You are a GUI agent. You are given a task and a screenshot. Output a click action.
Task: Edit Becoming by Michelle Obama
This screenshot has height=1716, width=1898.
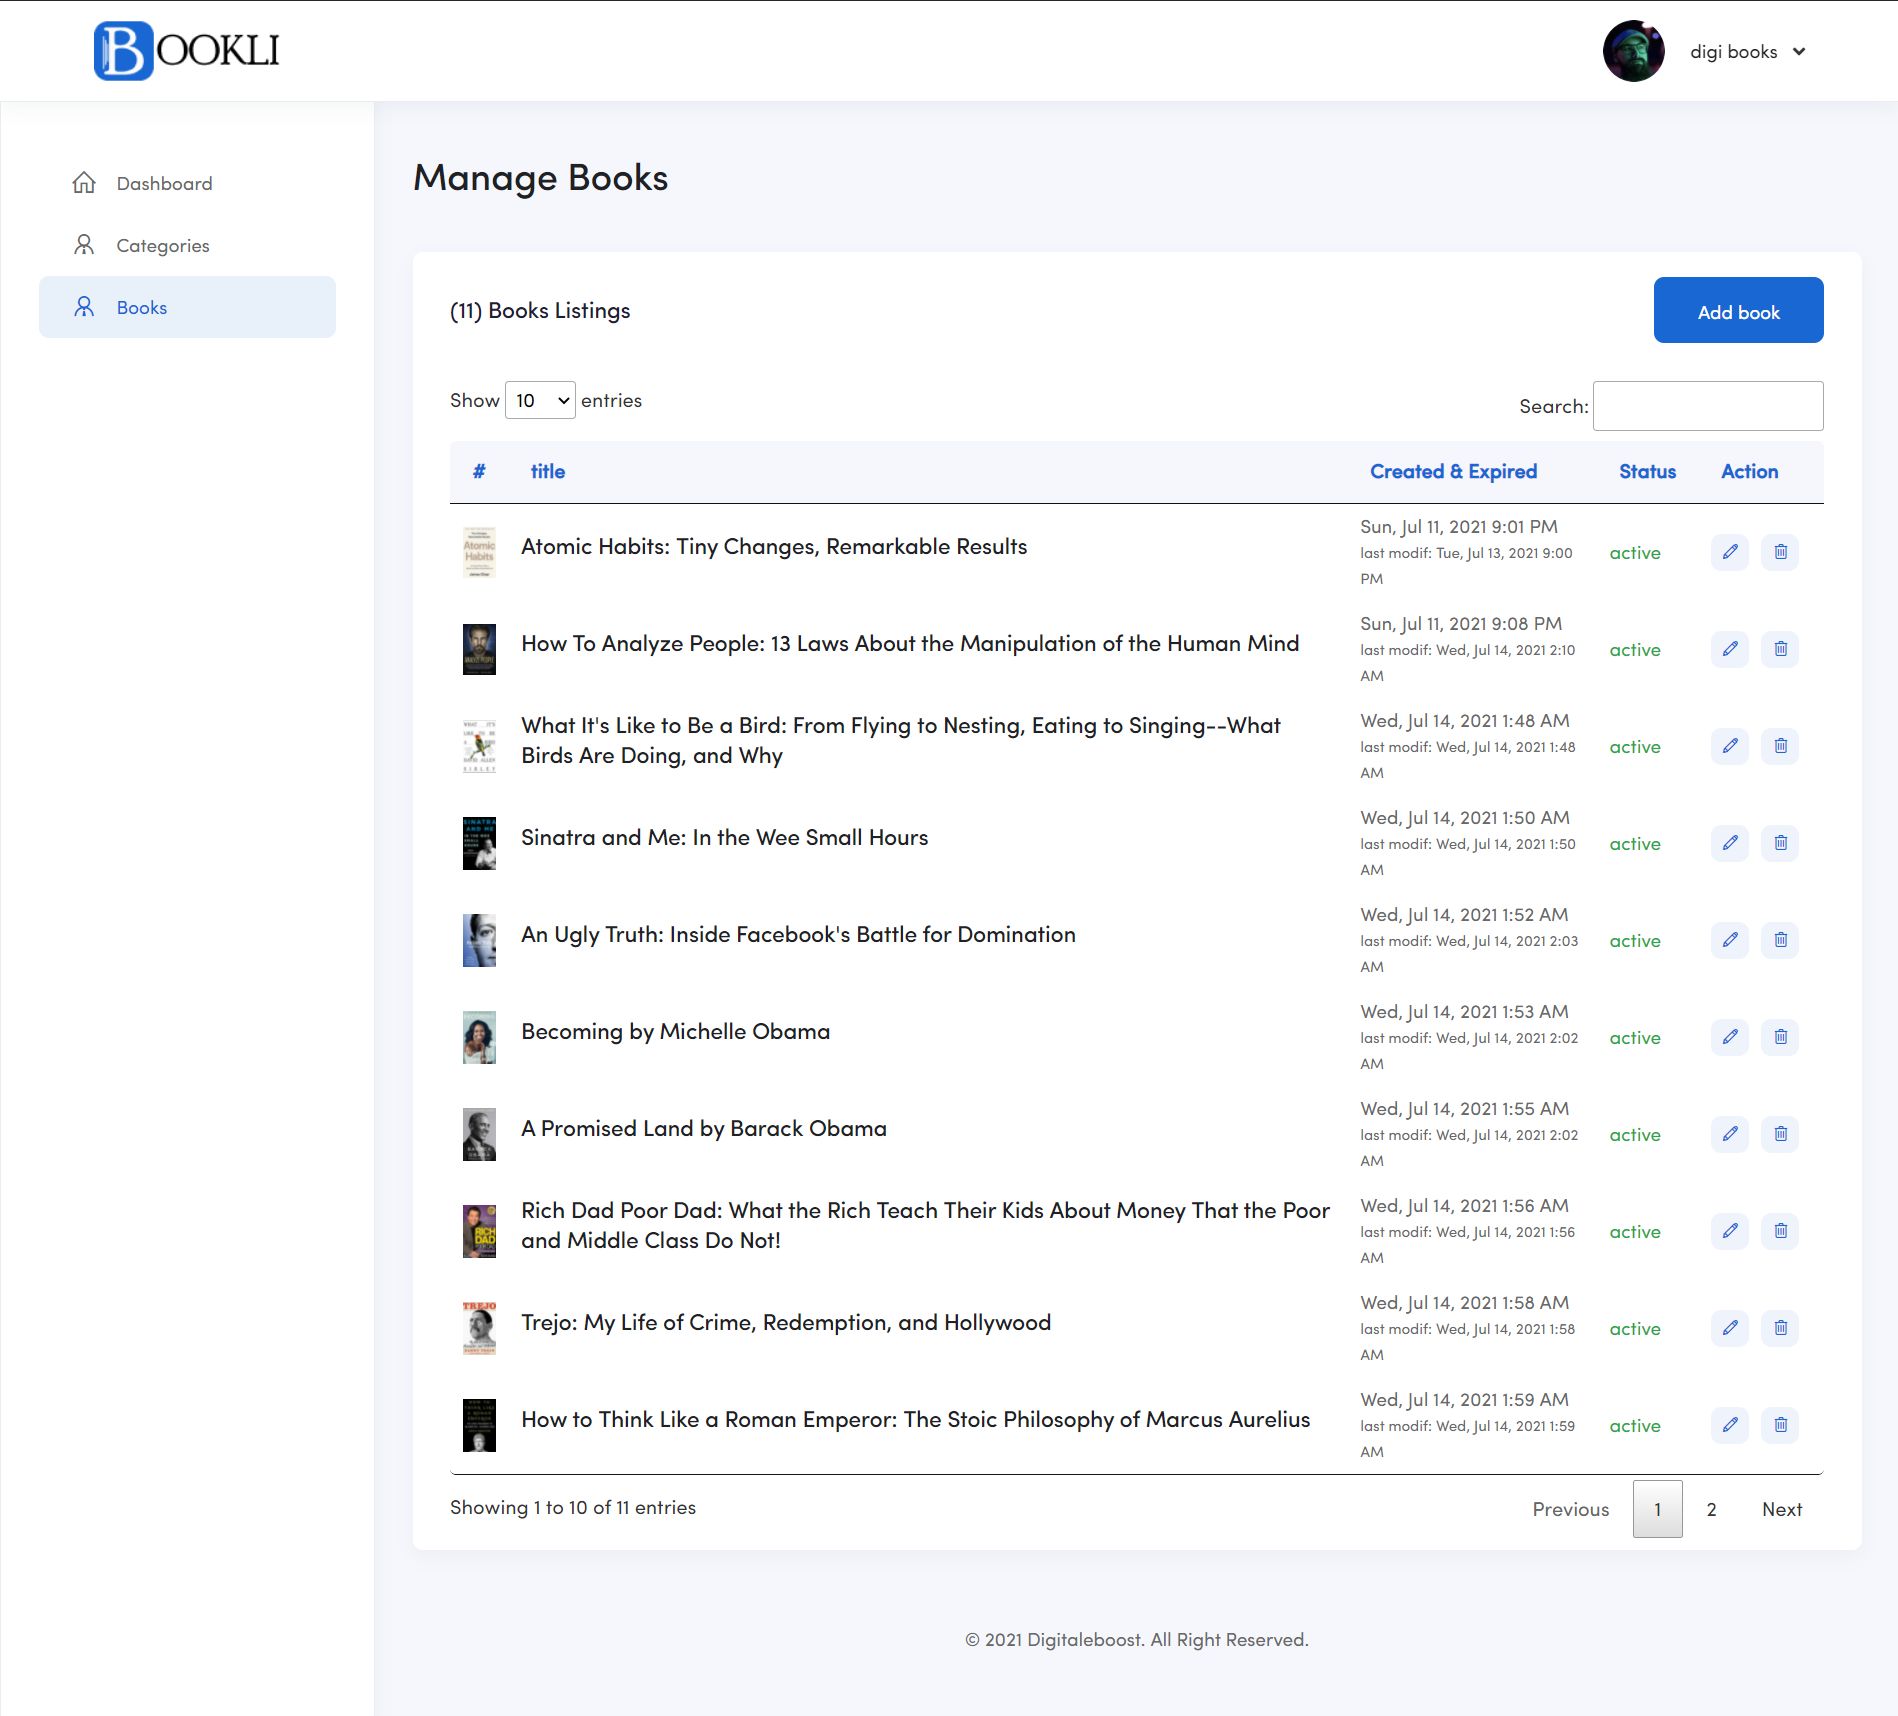pyautogui.click(x=1730, y=1037)
